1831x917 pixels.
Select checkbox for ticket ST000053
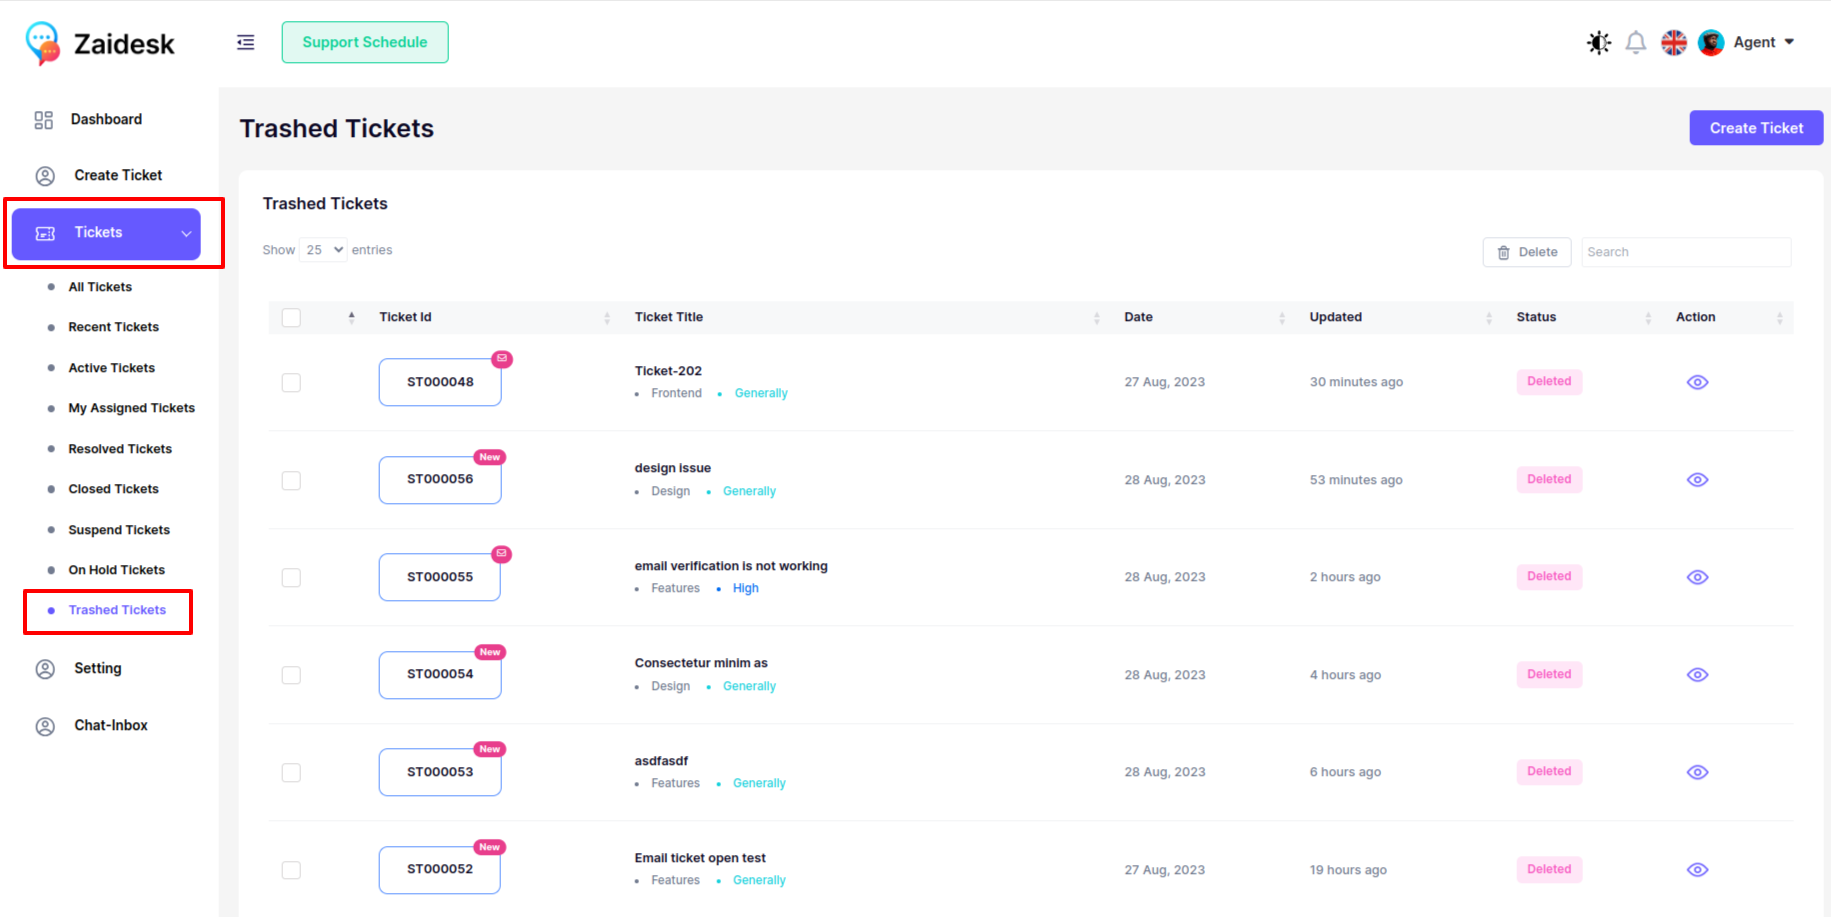coord(291,773)
